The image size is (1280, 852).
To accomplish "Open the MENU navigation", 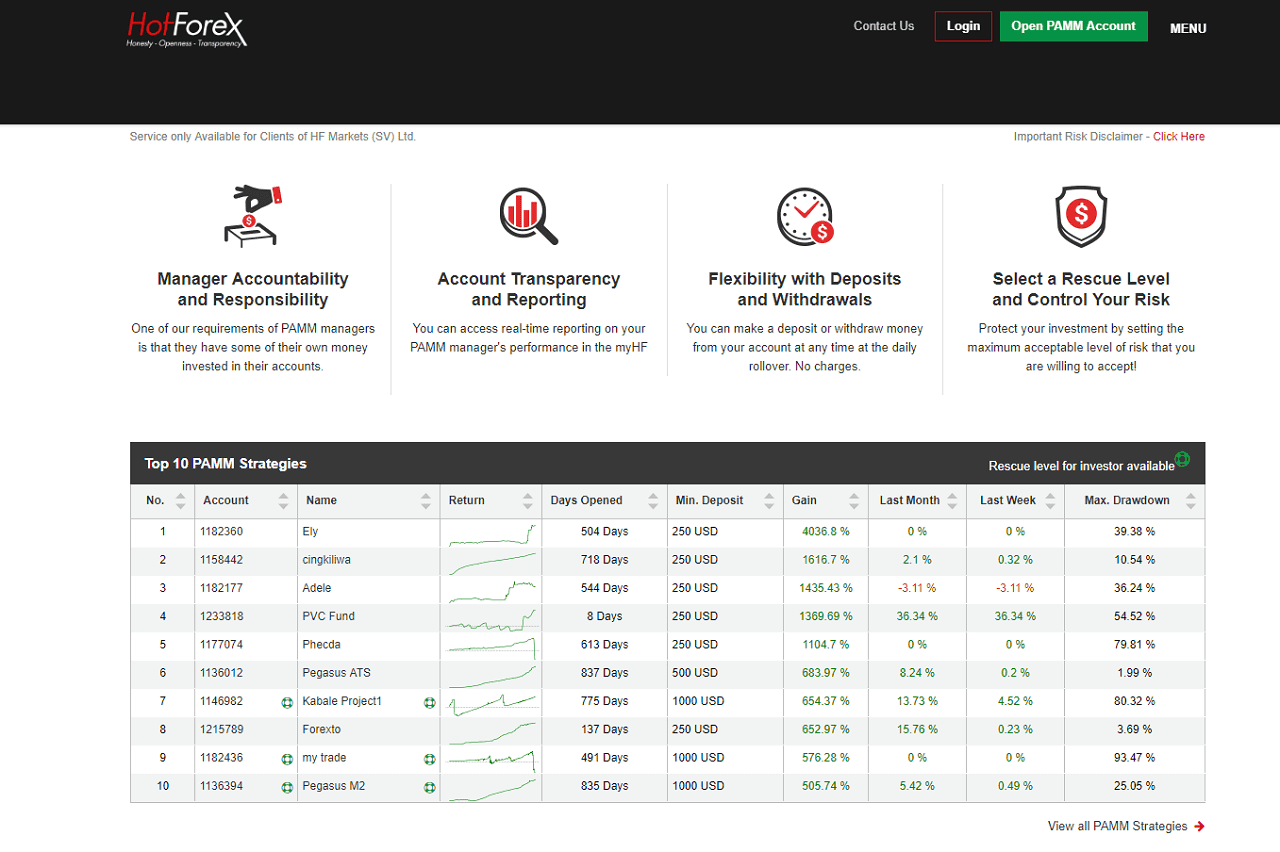I will click(1188, 29).
